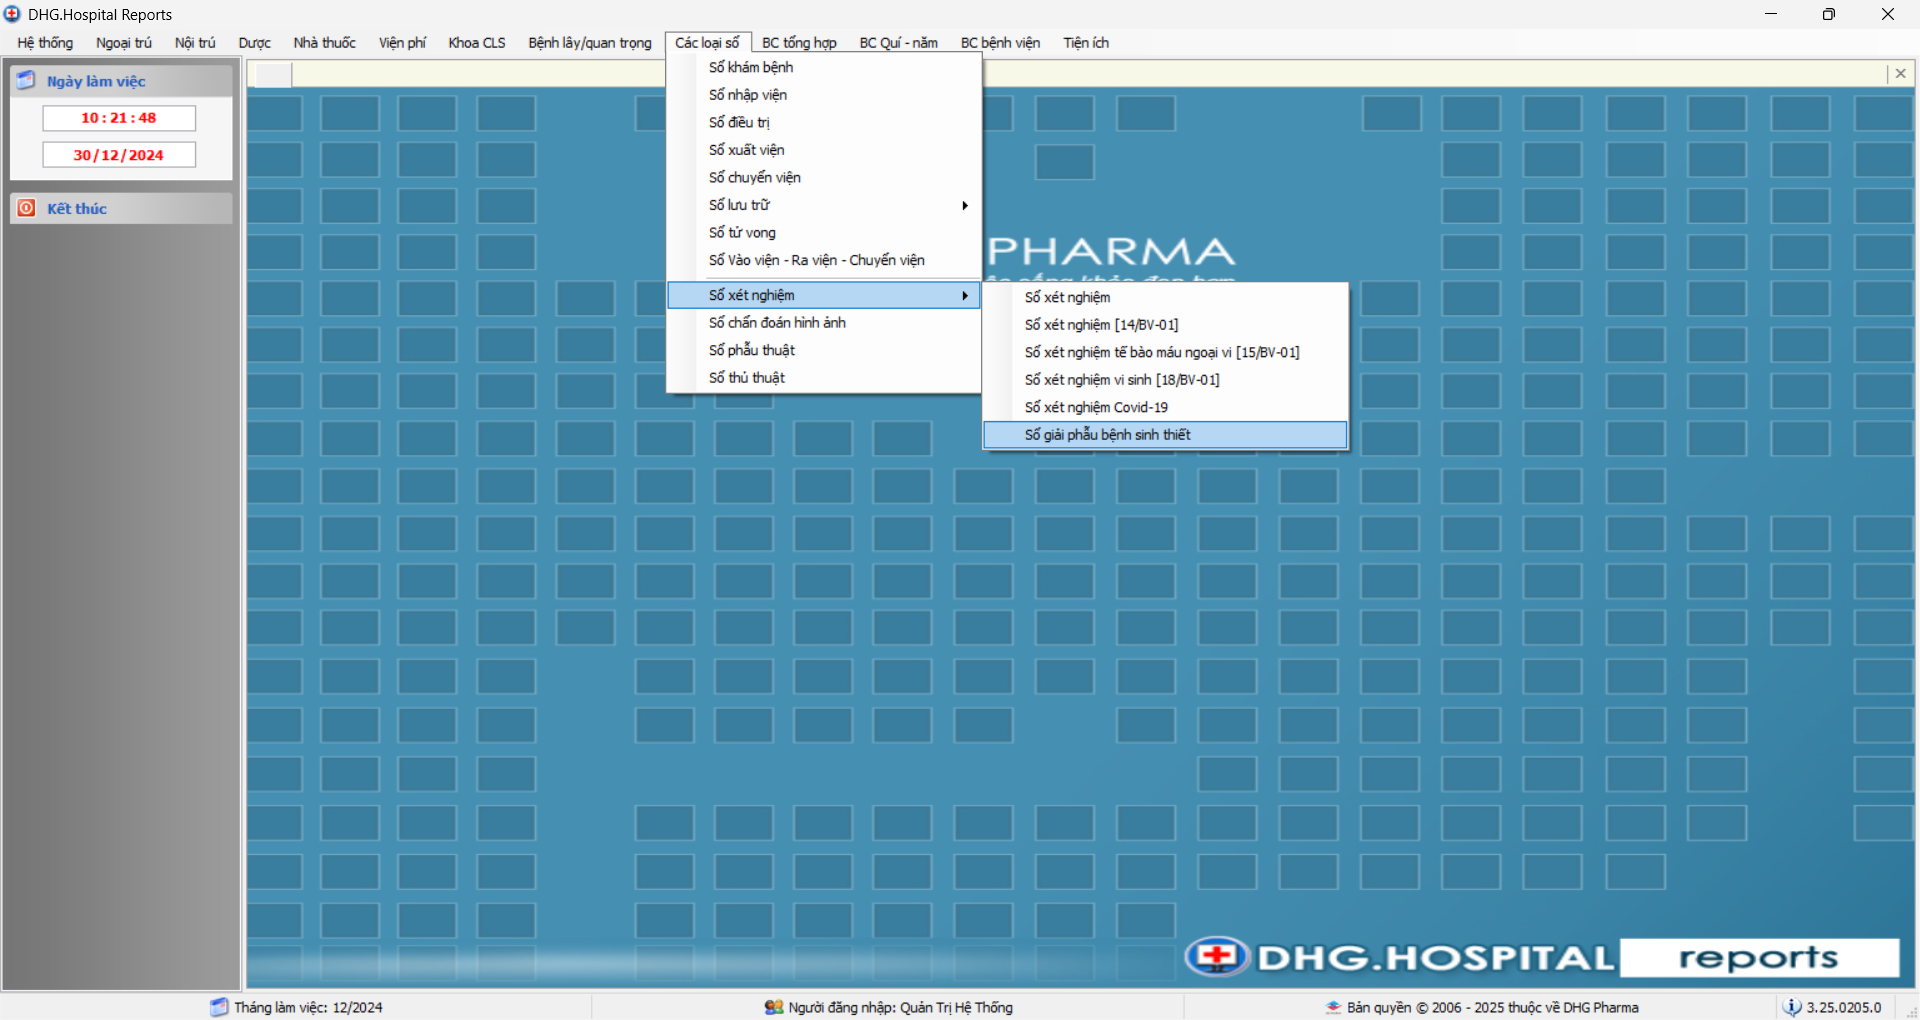Open the BC bệnh viện menu
1920x1020 pixels.
pos(1000,43)
